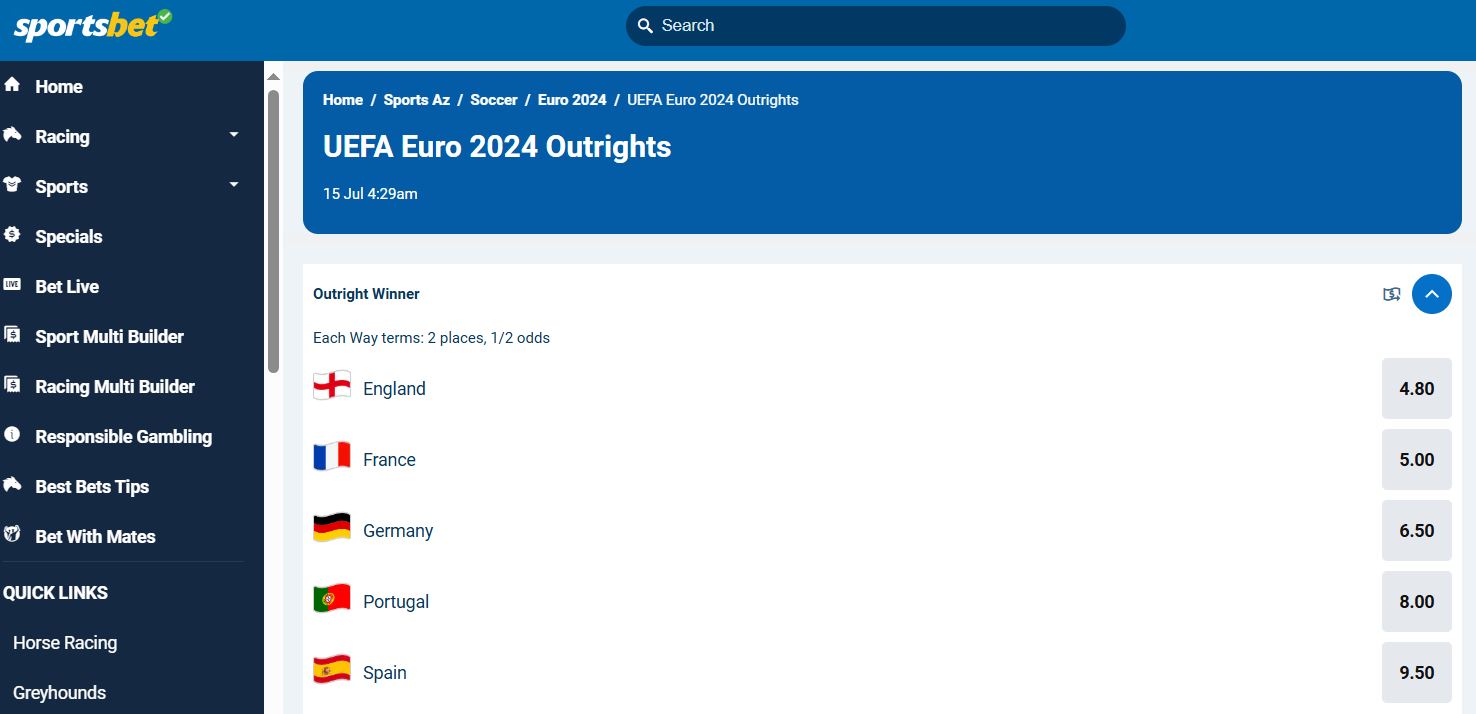
Task: Click the Best Bets Tips icon
Action: click(x=12, y=485)
